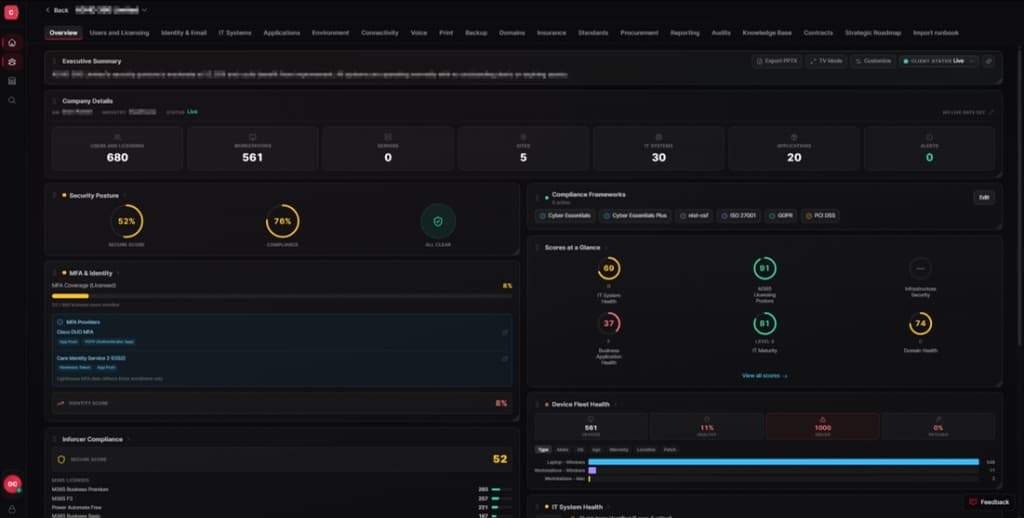Viewport: 1024px width, 518px height.
Task: Toggle the ISO 27001 framework chip
Action: click(738, 216)
